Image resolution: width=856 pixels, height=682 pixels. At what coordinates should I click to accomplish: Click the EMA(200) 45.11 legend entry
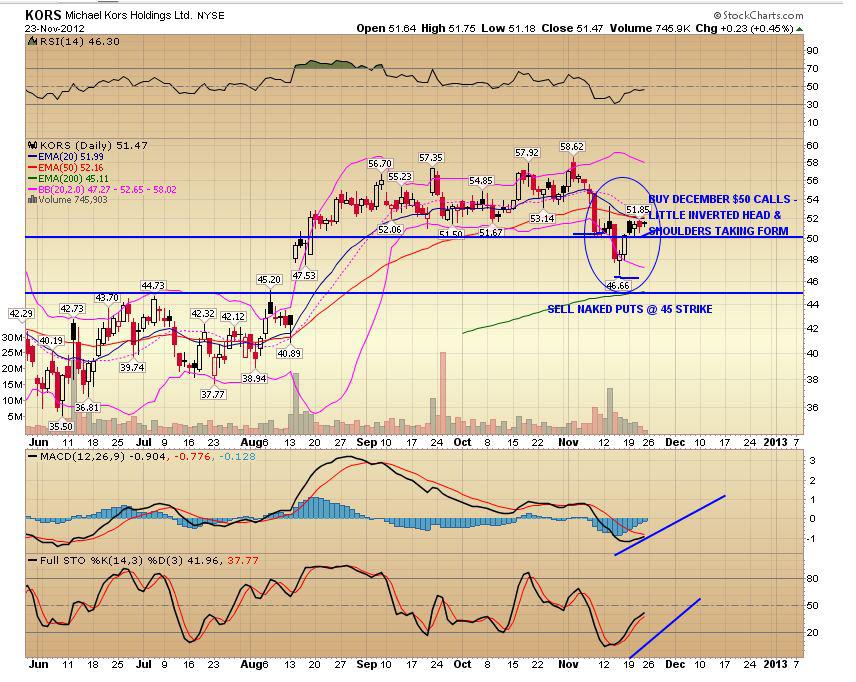pos(73,179)
